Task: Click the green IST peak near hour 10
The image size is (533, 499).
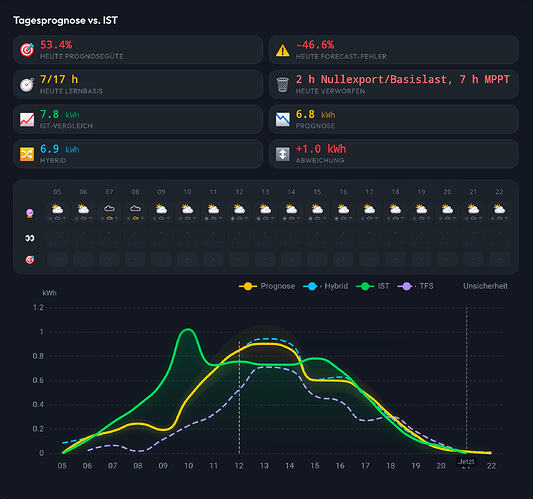Action: (188, 329)
